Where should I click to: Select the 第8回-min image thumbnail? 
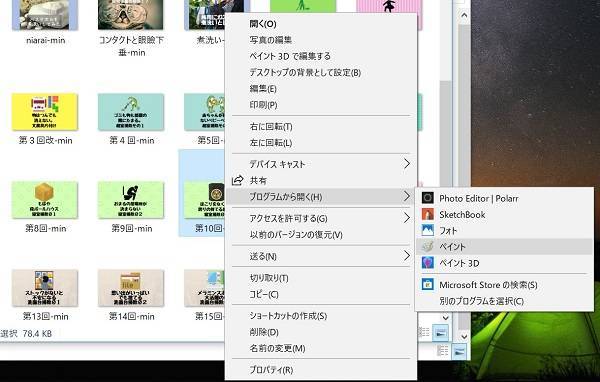coord(45,200)
